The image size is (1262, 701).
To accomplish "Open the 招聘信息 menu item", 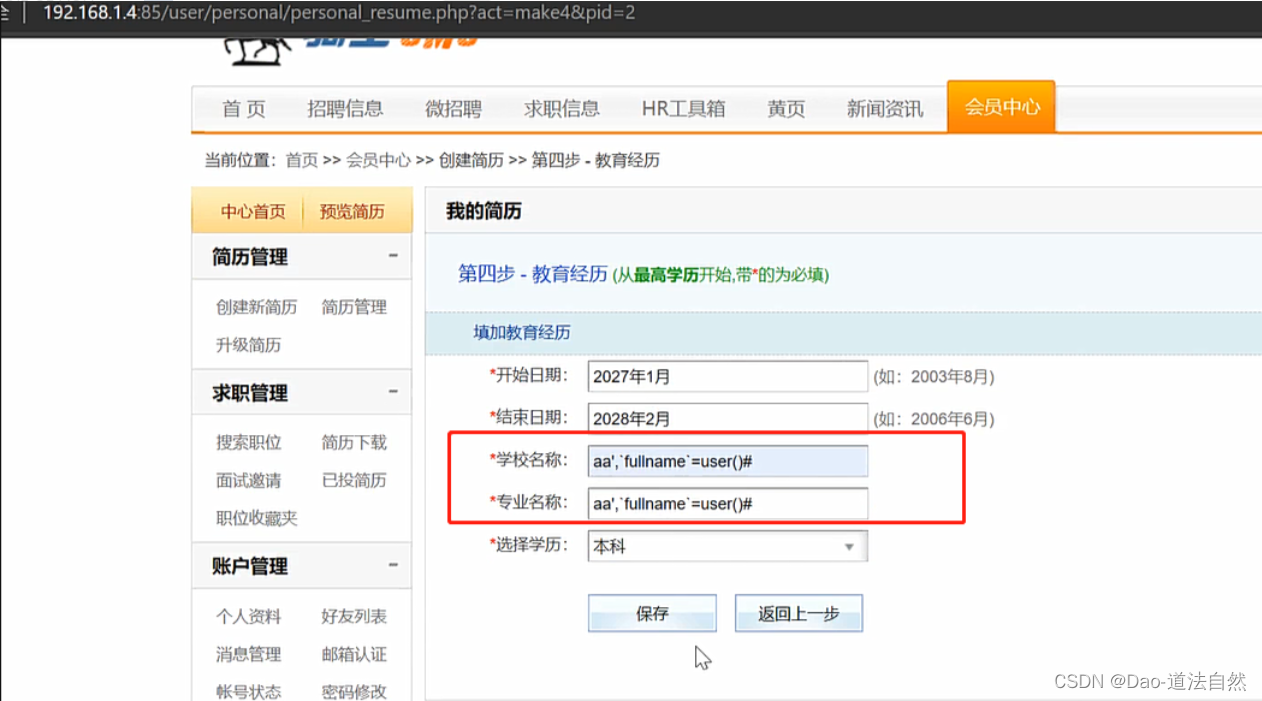I will 345,110.
